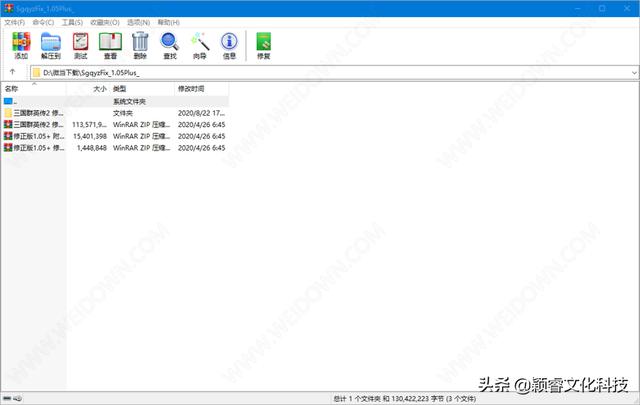Click the 删除 (Delete) trash can icon
640x405 pixels.
[140, 46]
